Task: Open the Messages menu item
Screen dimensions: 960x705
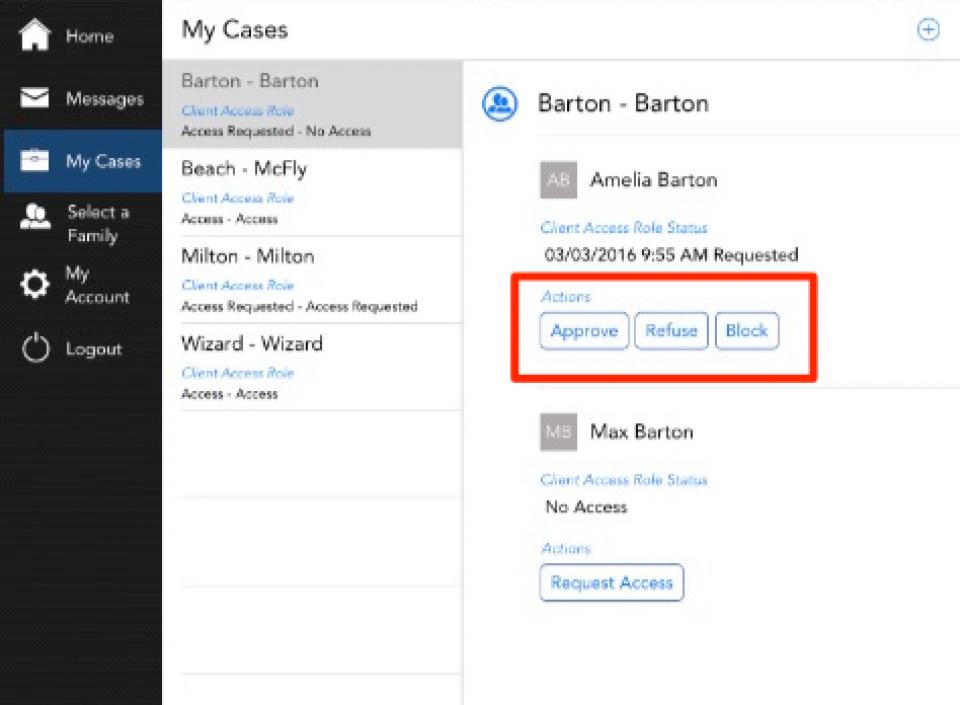Action: (x=81, y=98)
